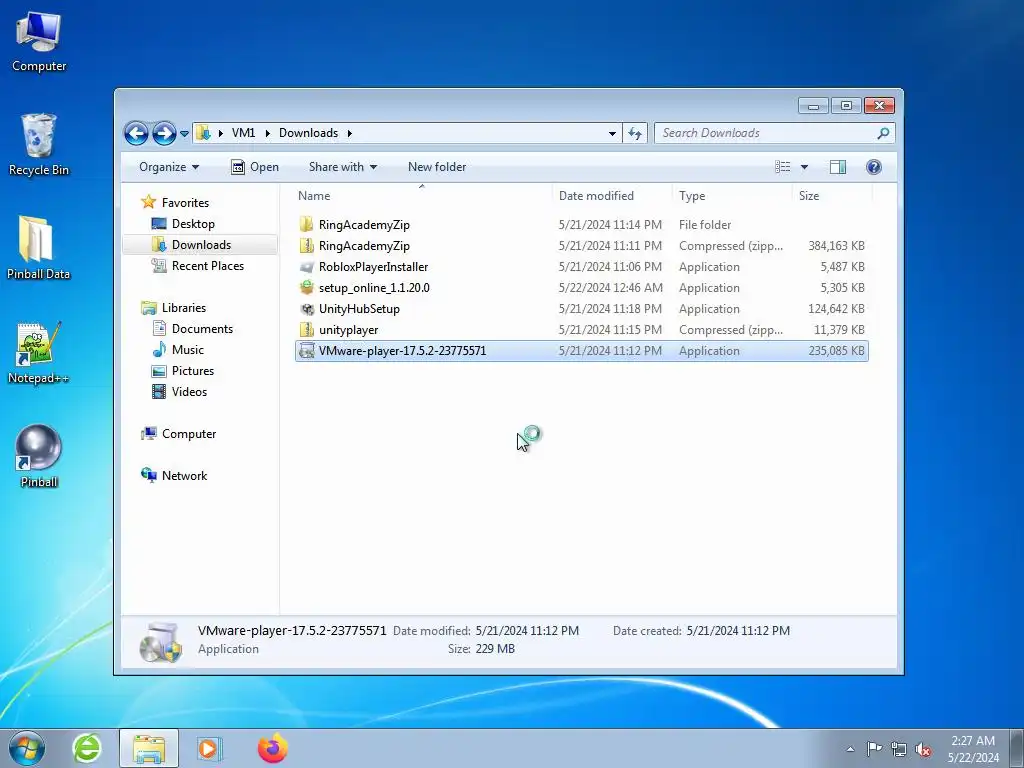The image size is (1024, 768).
Task: Select VM1 in the address breadcrumb
Action: (x=243, y=133)
